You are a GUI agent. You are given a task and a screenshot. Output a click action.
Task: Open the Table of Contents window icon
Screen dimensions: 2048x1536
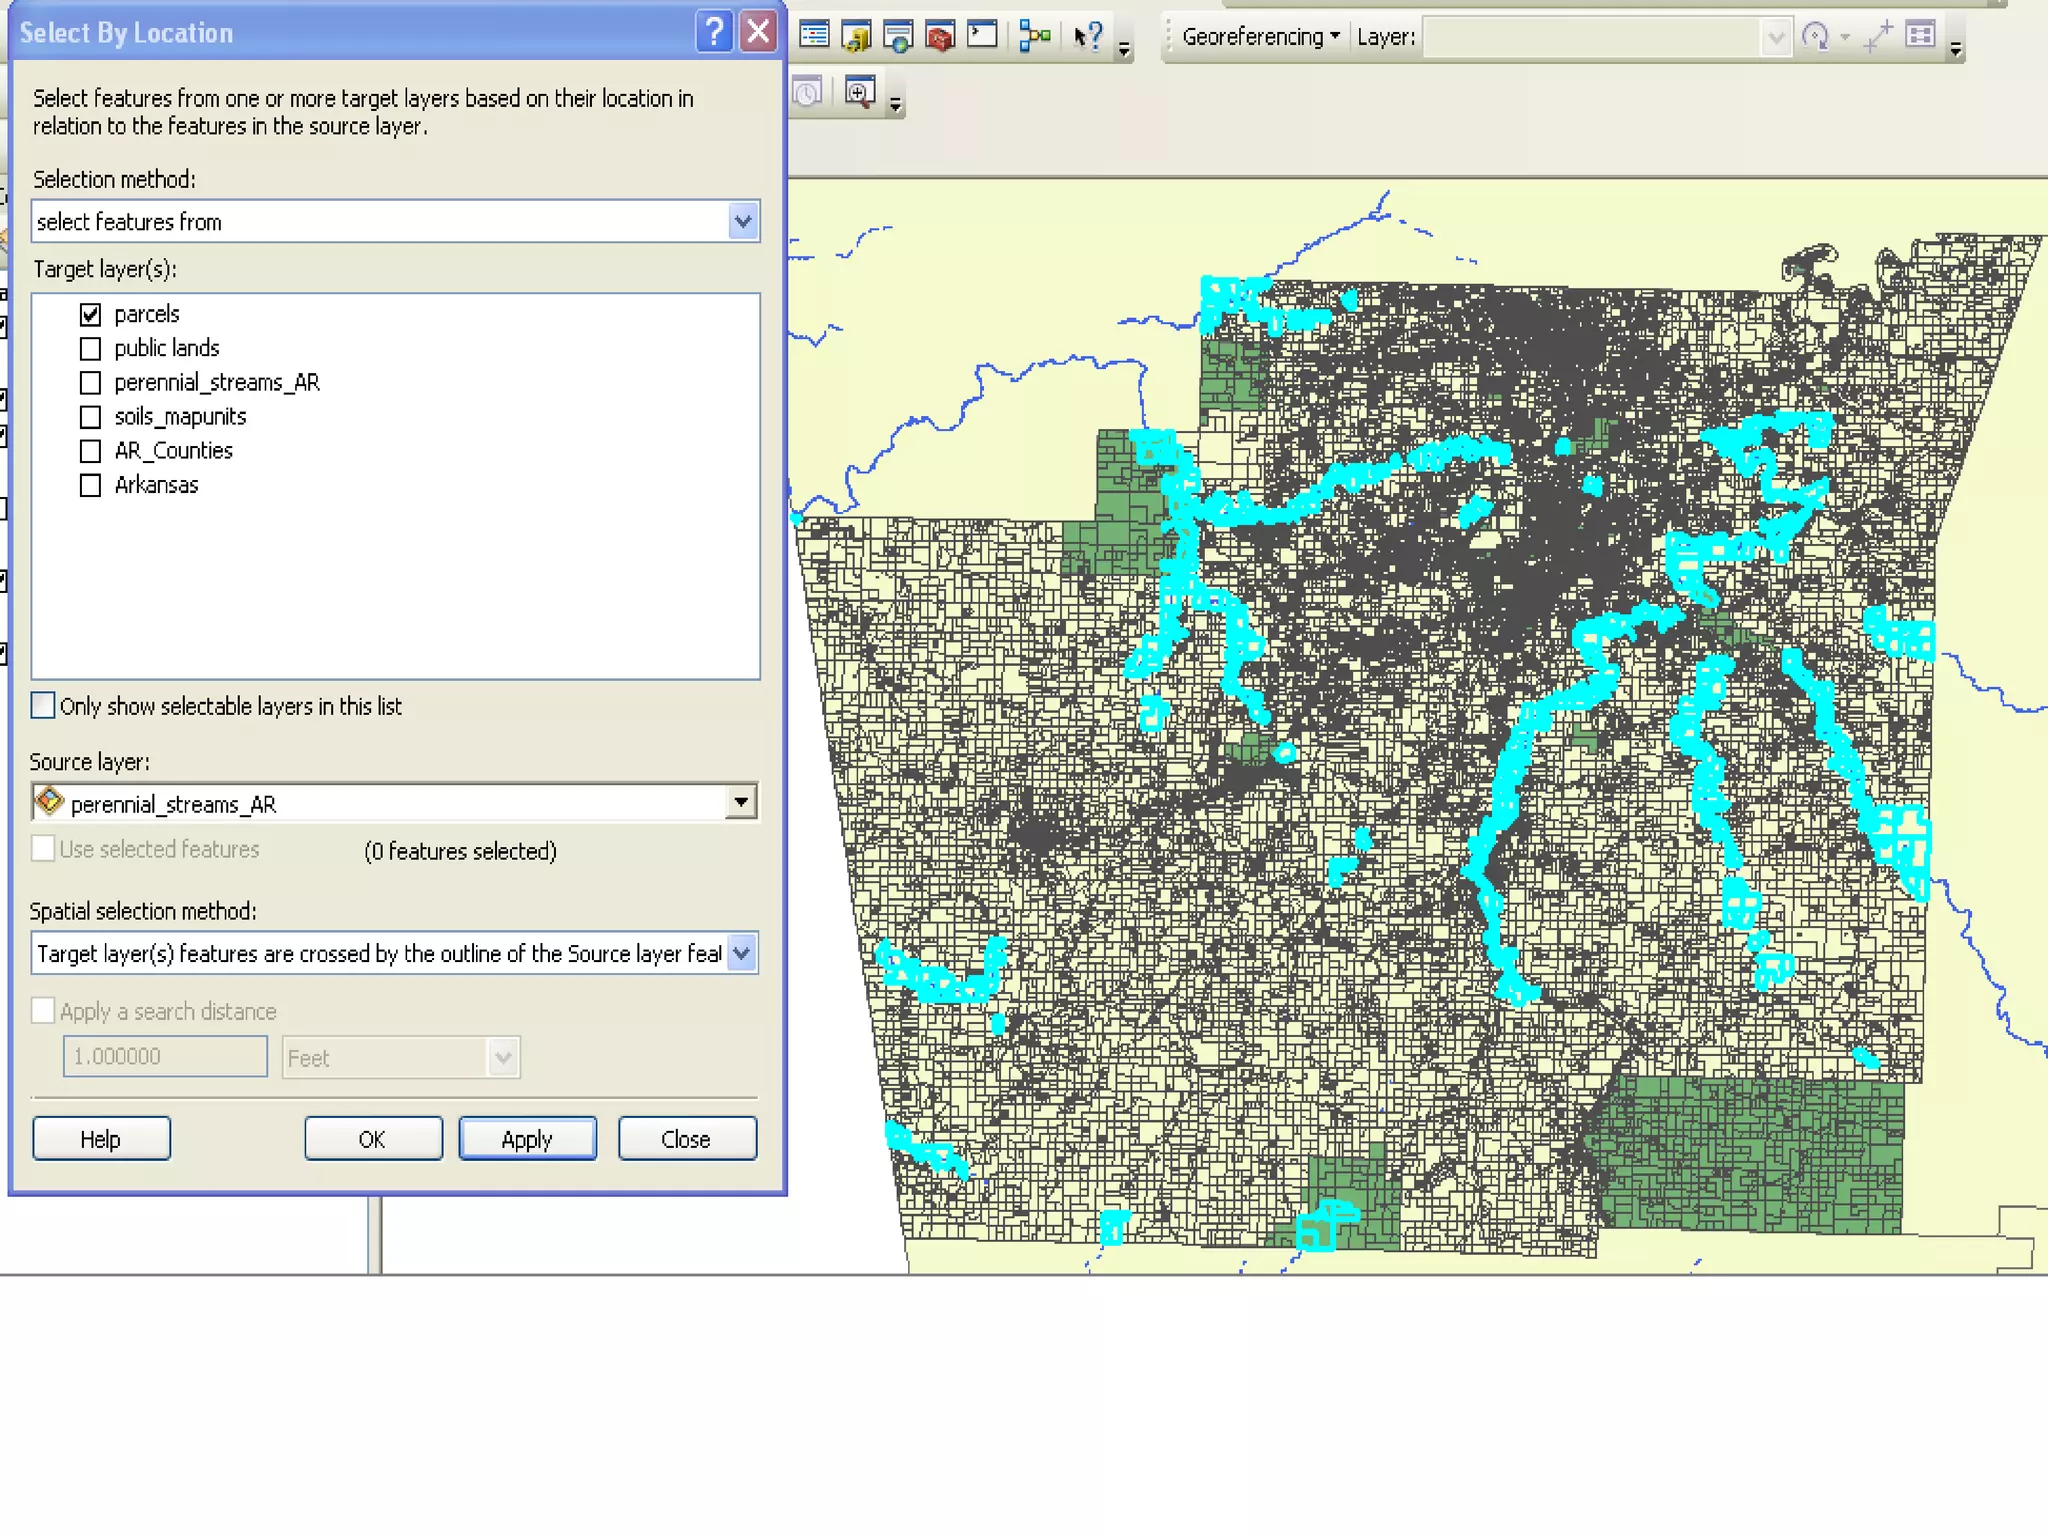pyautogui.click(x=814, y=36)
